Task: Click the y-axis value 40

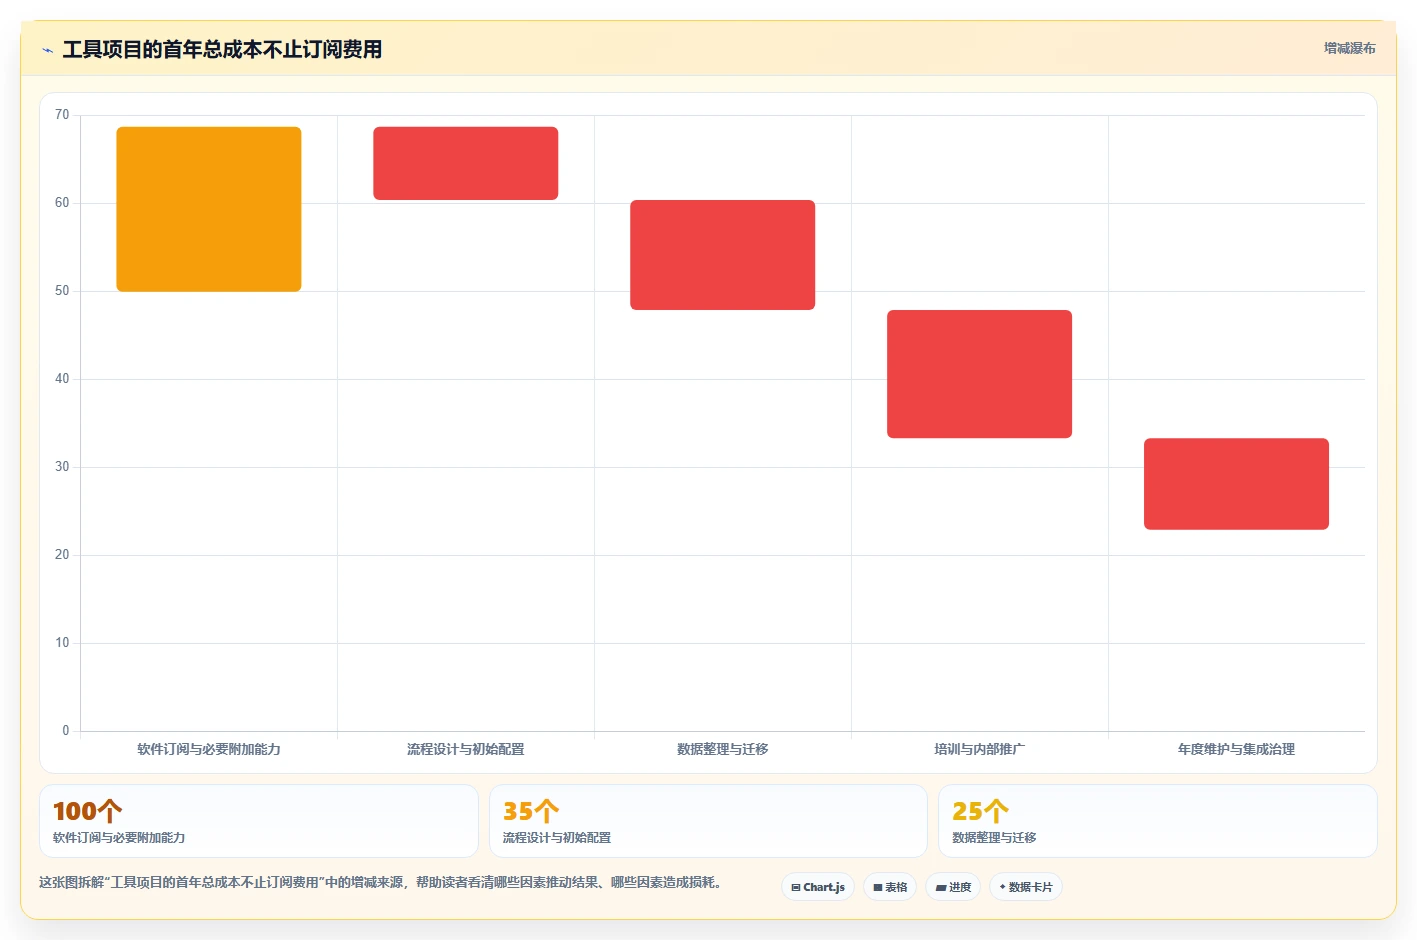Action: (62, 379)
